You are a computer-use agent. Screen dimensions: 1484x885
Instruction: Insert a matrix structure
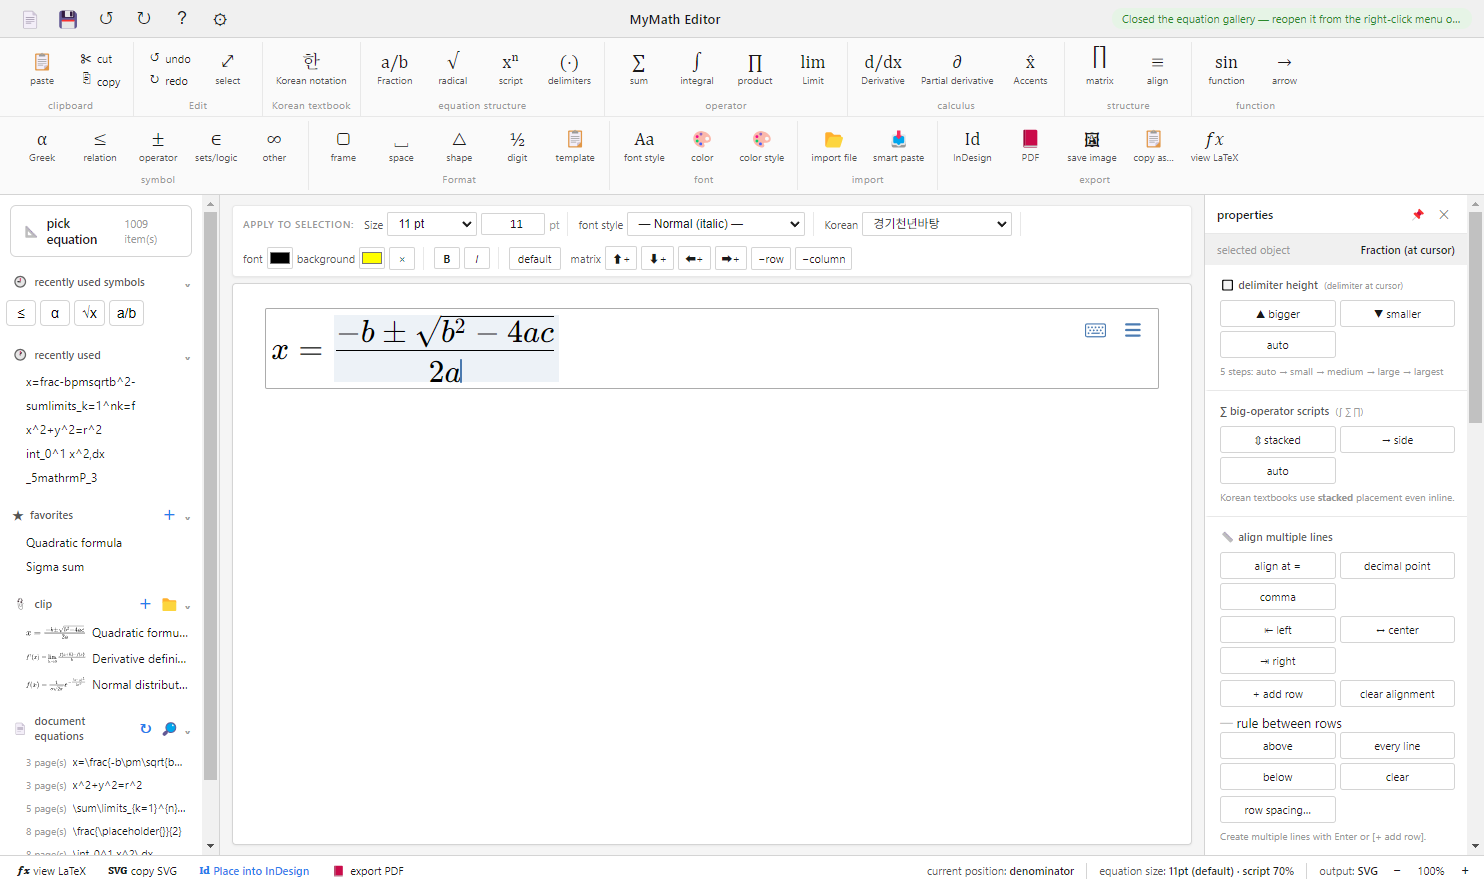click(x=1099, y=68)
